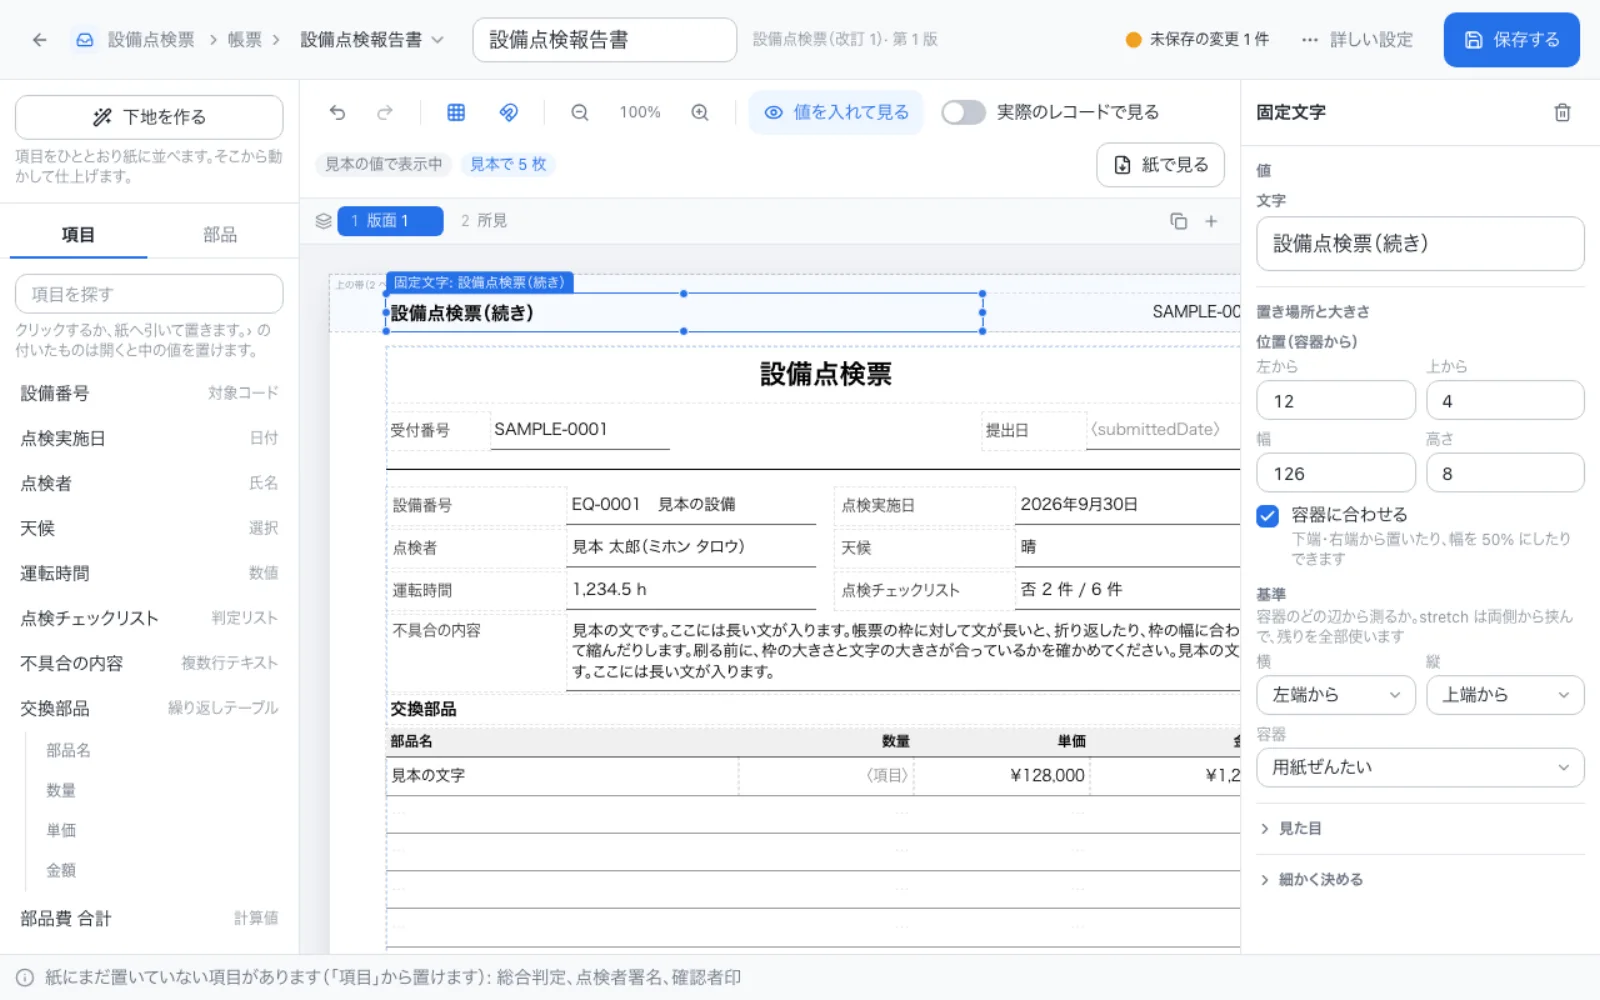Click the 幅 field showing 126
1600x1000 pixels.
pyautogui.click(x=1336, y=474)
